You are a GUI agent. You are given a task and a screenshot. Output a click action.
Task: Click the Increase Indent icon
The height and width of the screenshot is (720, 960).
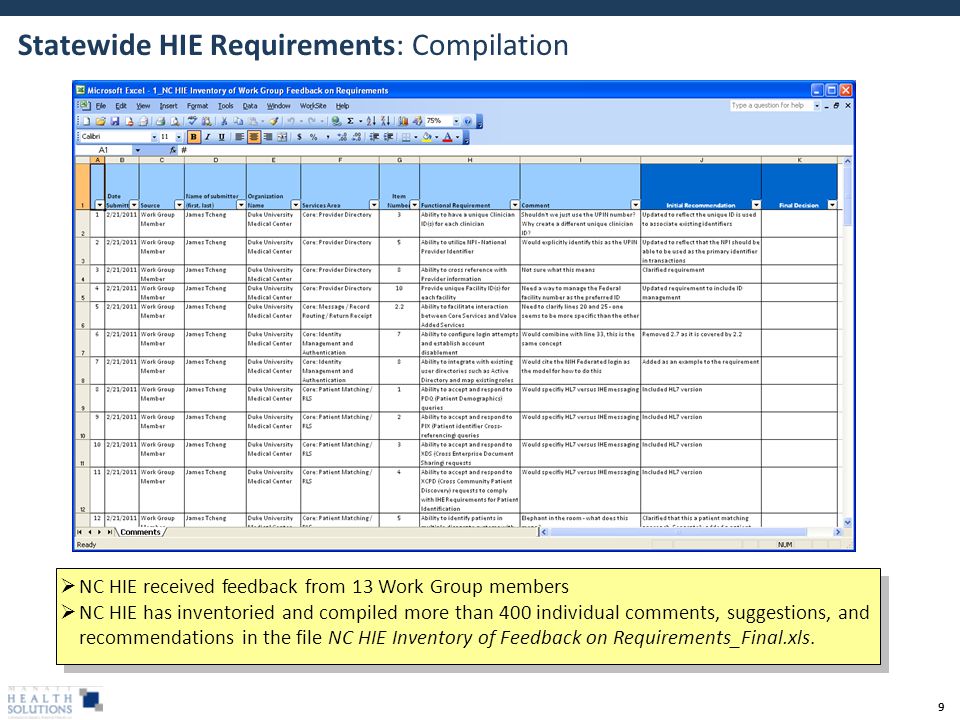[x=389, y=137]
